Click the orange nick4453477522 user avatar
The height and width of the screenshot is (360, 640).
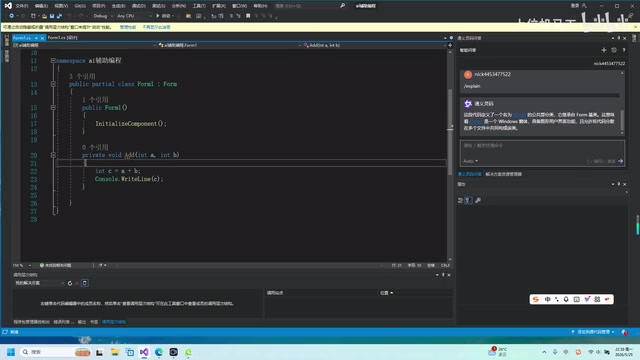click(x=468, y=74)
